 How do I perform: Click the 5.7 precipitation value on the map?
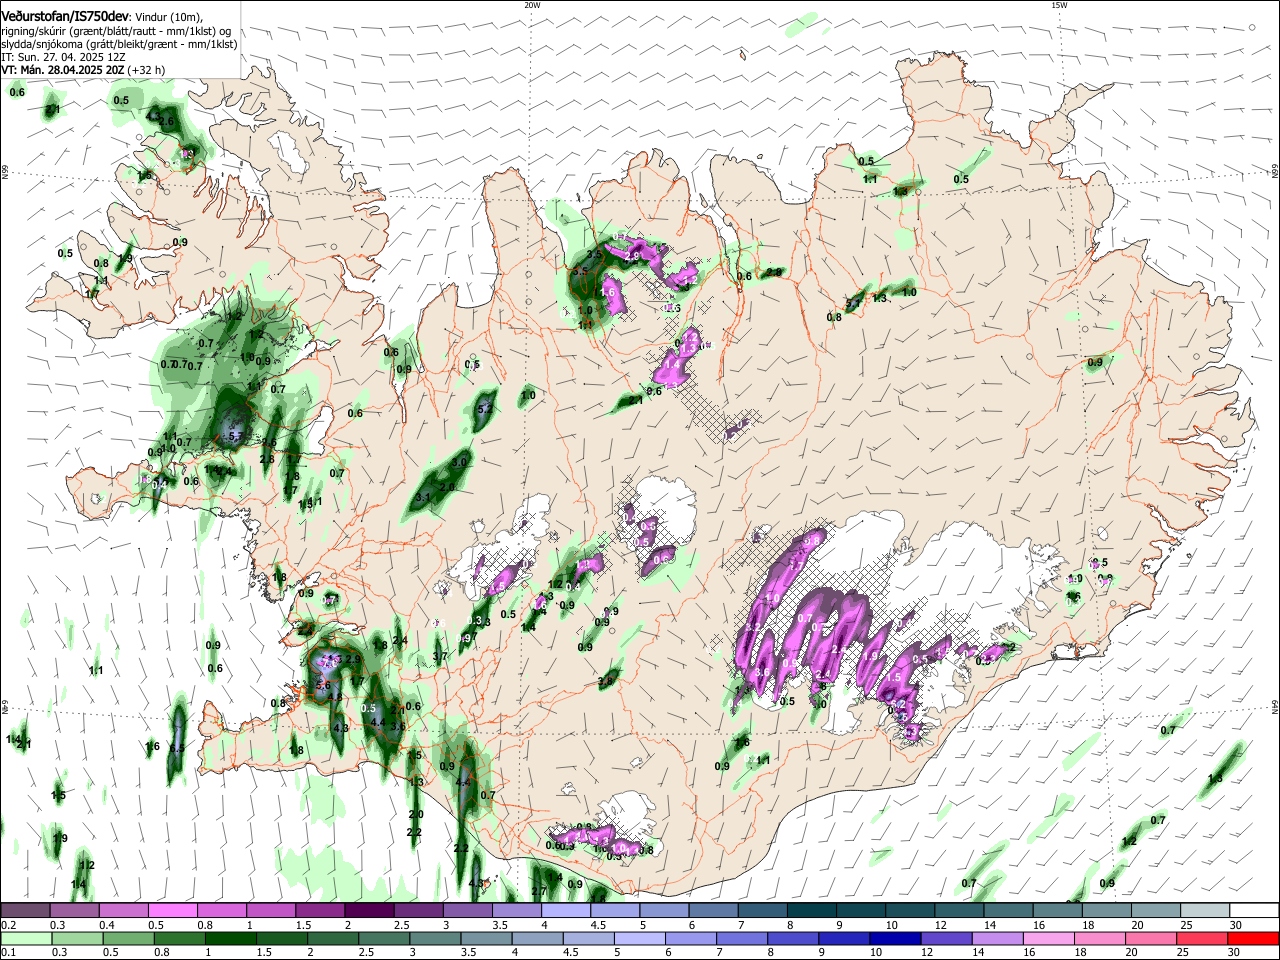(236, 436)
